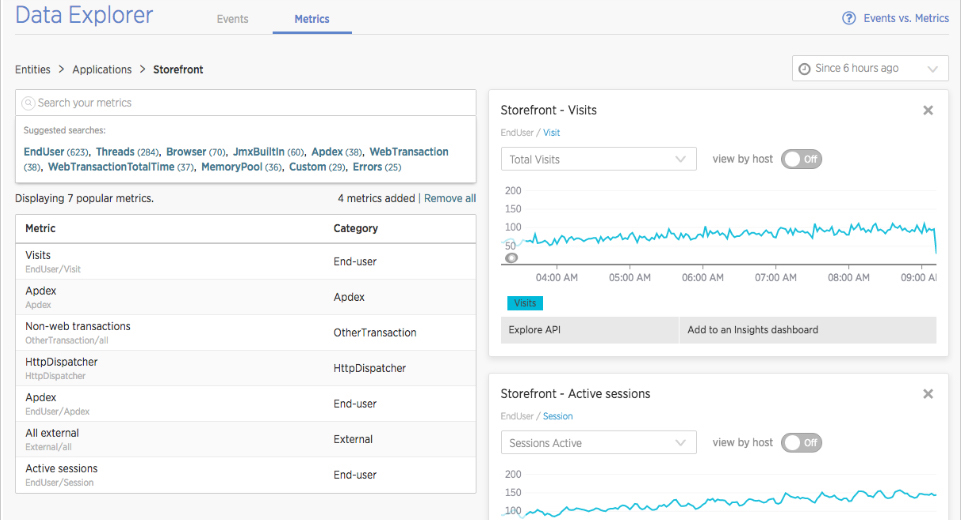
Task: Select the WebTransactionTotalTime suggested search
Action: 111,167
